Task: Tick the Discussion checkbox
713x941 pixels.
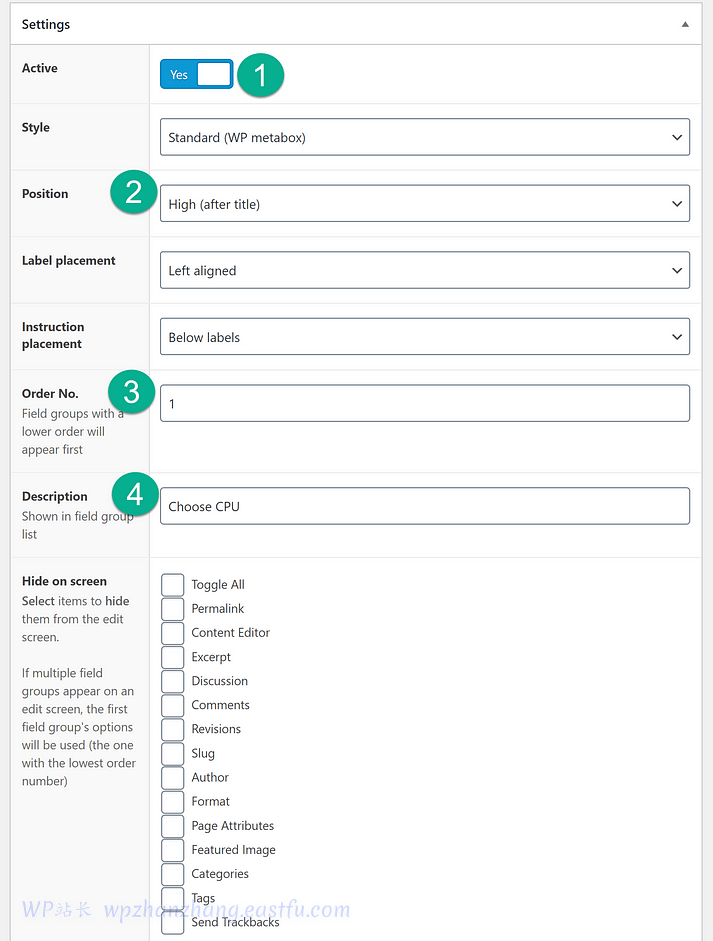Action: click(173, 681)
